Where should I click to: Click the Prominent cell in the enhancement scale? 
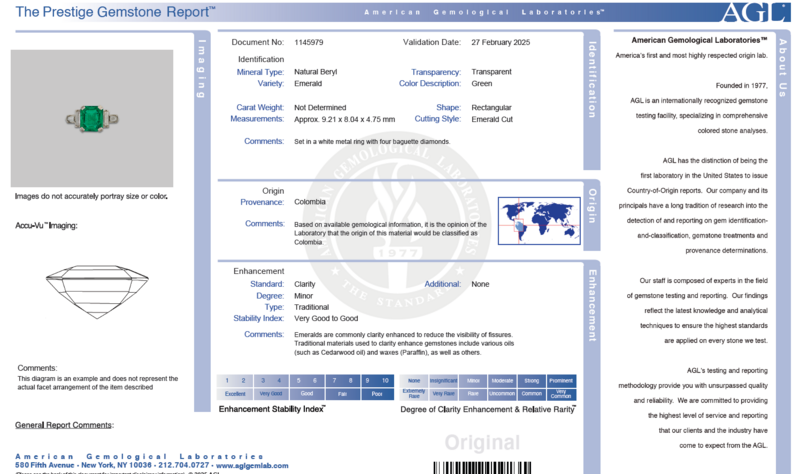pos(561,381)
